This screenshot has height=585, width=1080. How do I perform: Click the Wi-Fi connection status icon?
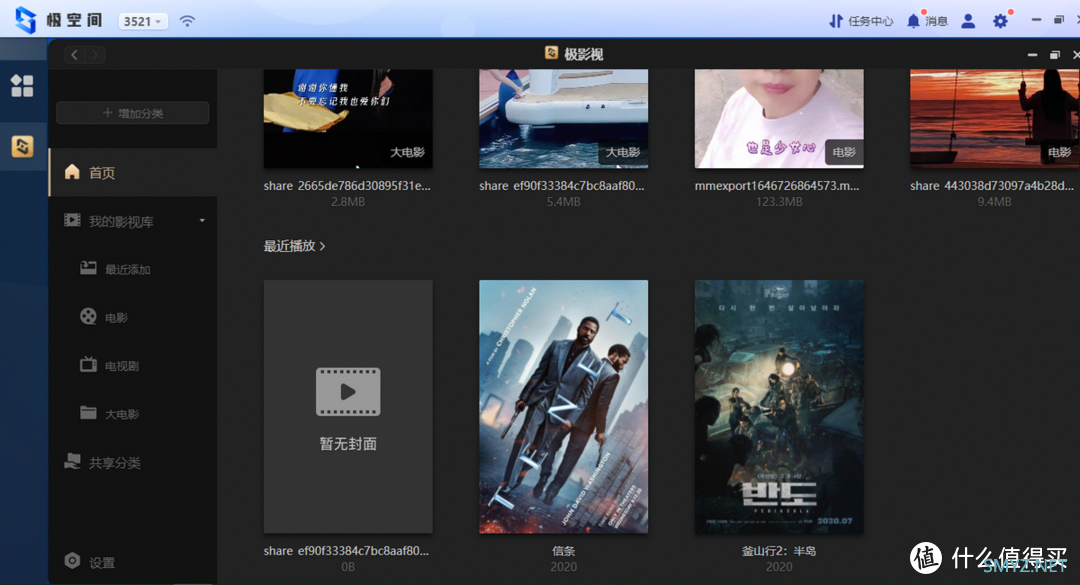point(187,21)
